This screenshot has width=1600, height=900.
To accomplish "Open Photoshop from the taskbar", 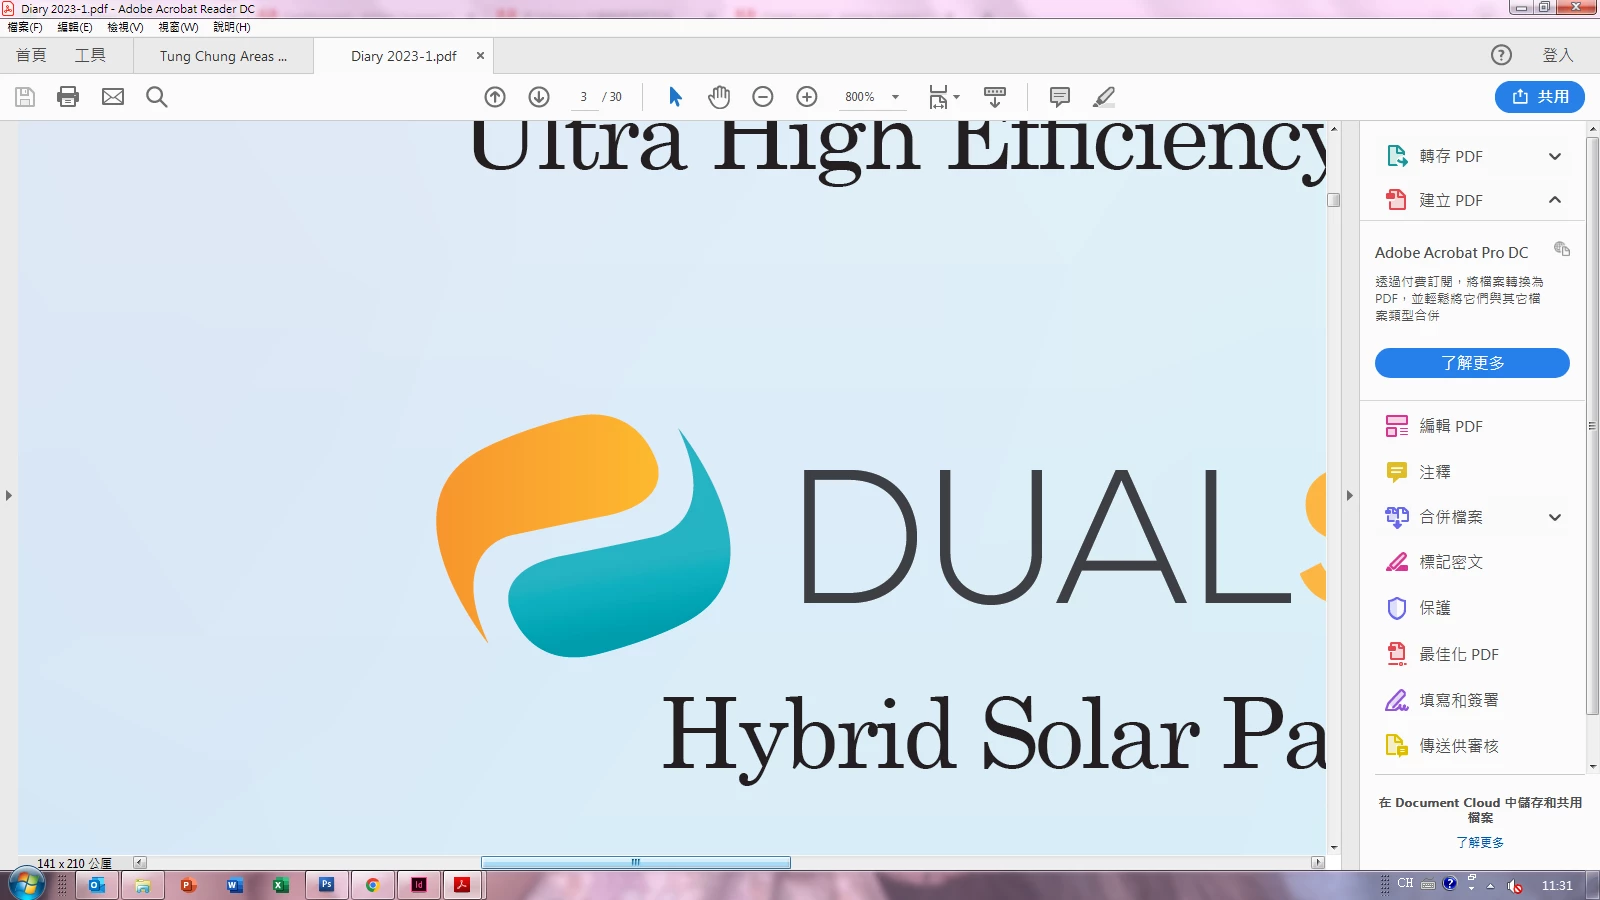I will [326, 885].
